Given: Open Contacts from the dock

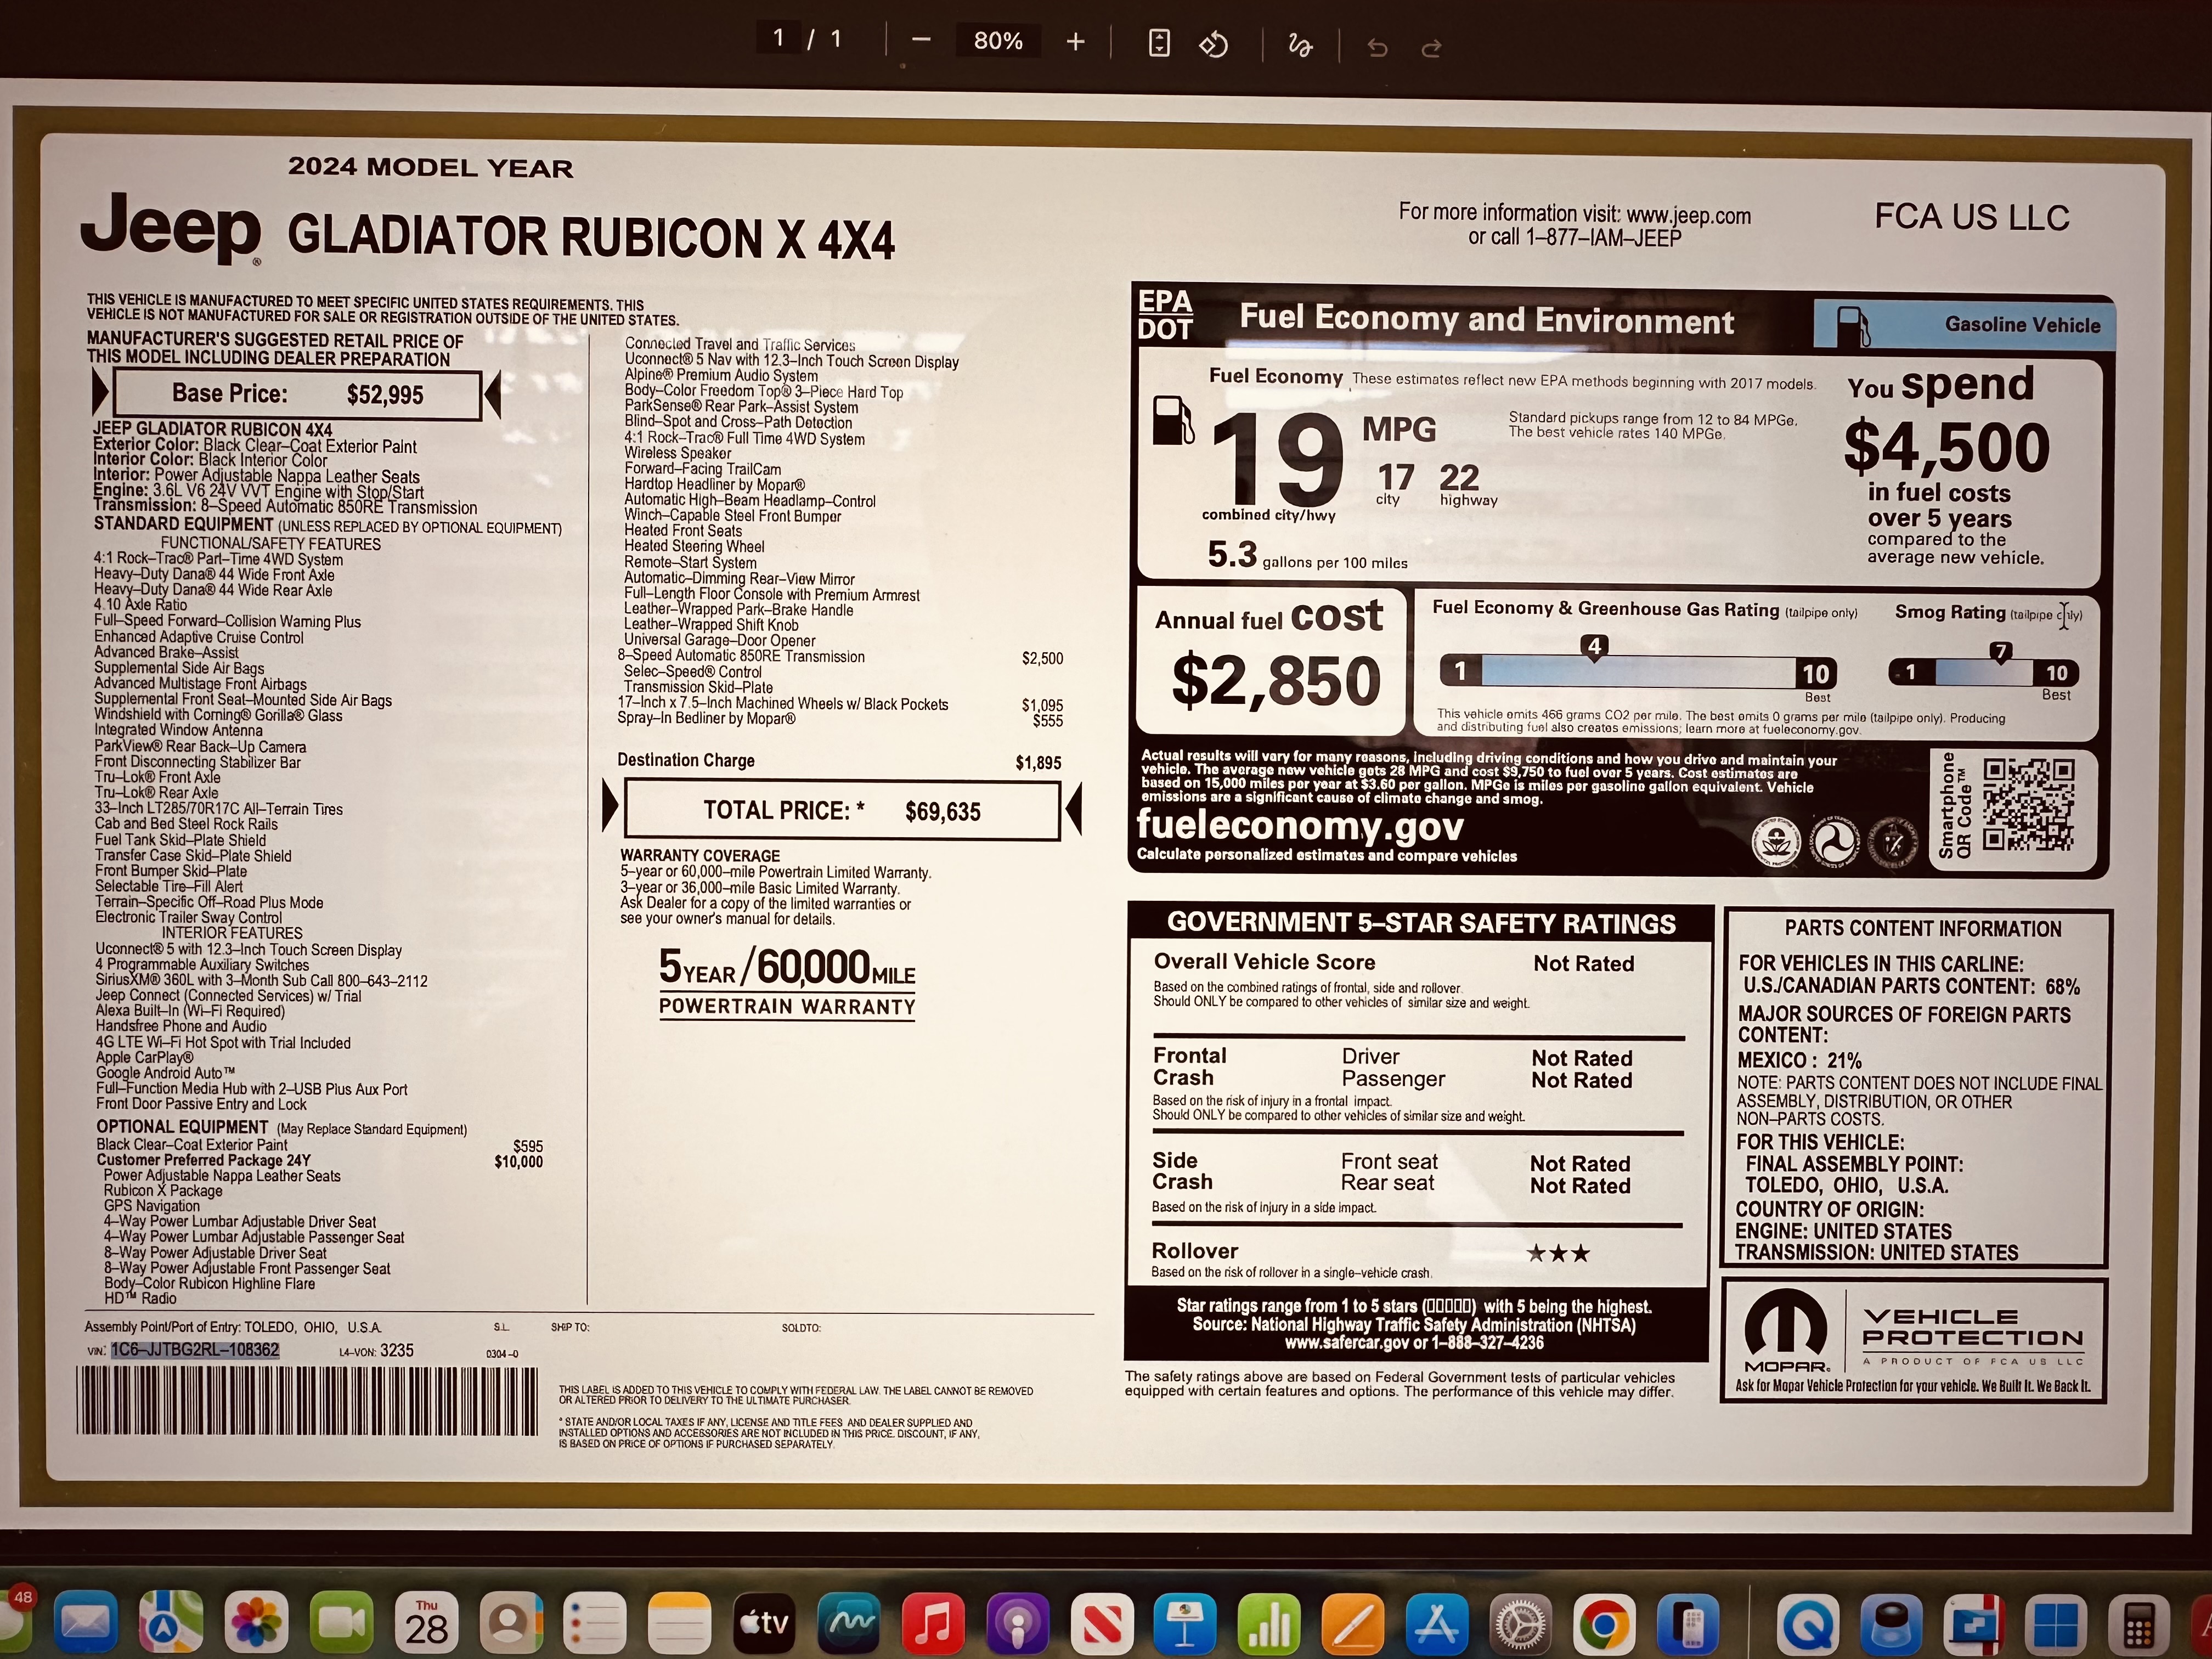Looking at the screenshot, I should 511,1622.
